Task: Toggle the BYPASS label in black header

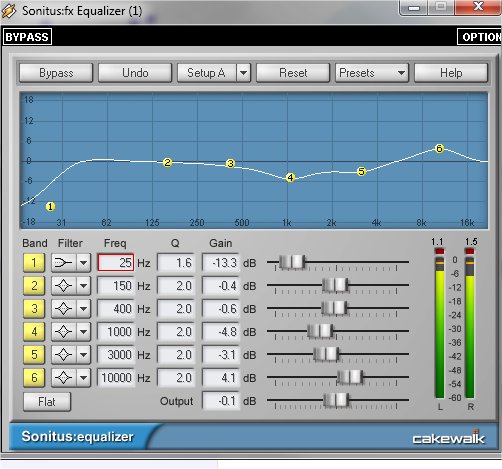Action: click(27, 37)
